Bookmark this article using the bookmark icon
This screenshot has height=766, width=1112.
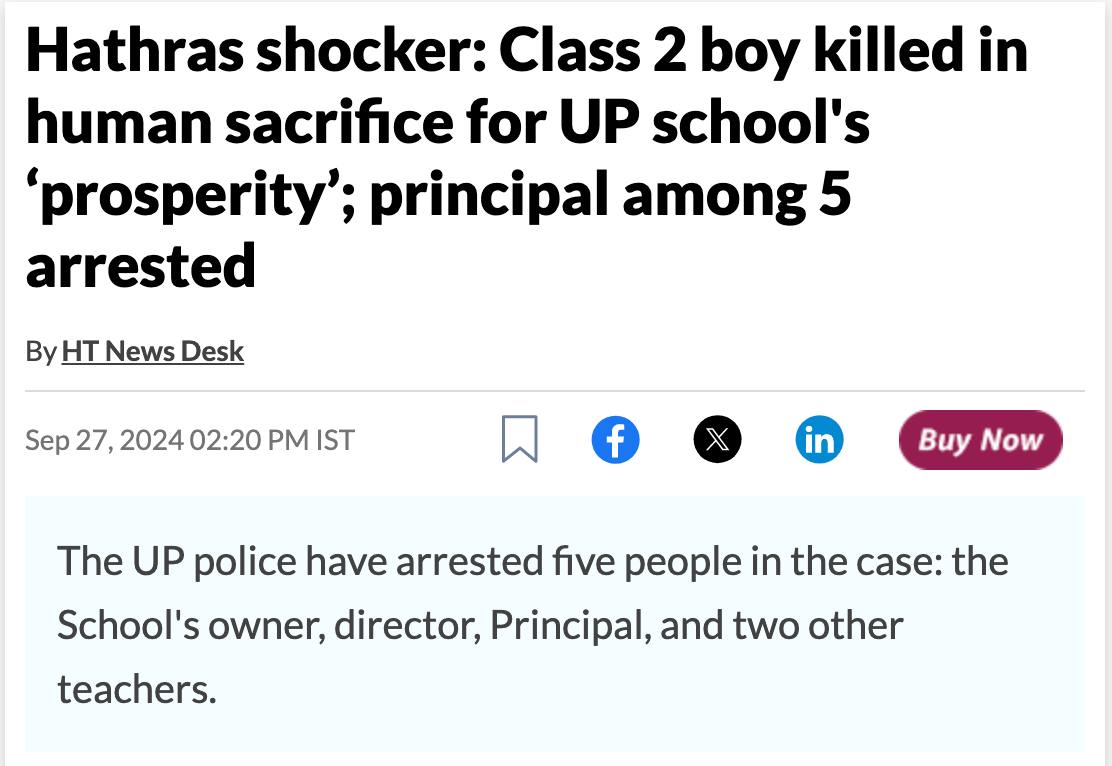click(518, 440)
